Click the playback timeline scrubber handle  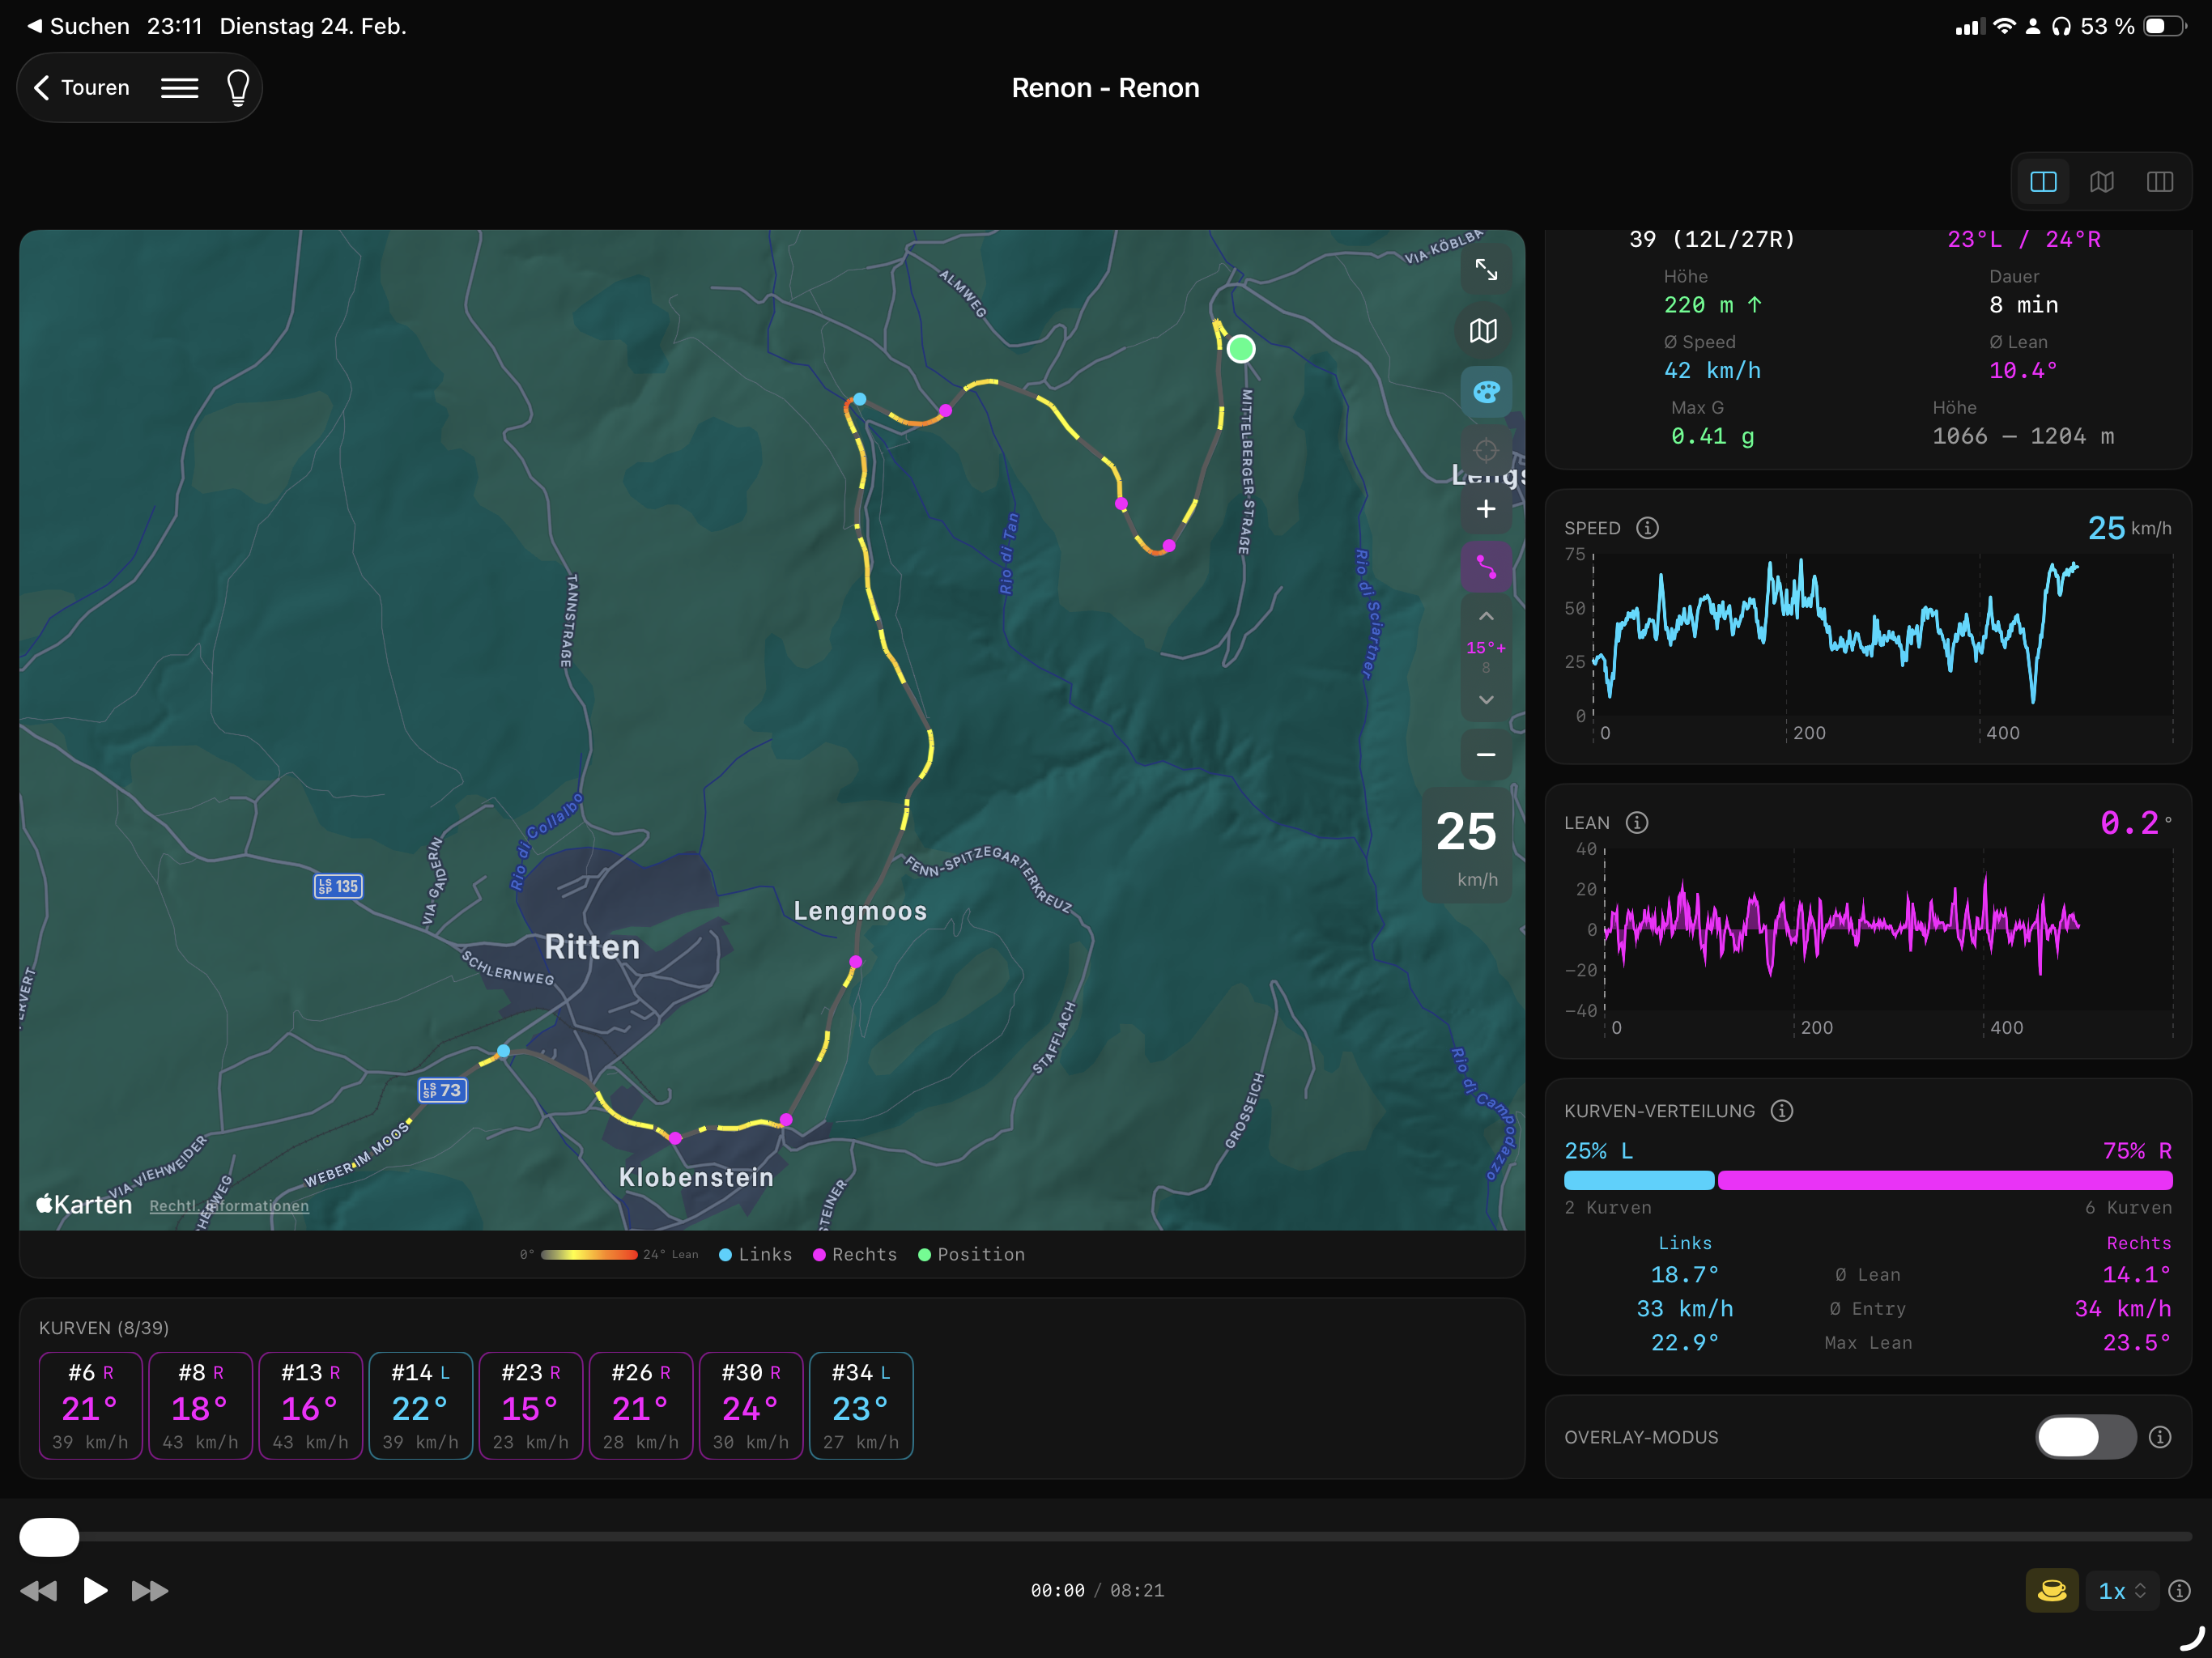click(x=49, y=1537)
